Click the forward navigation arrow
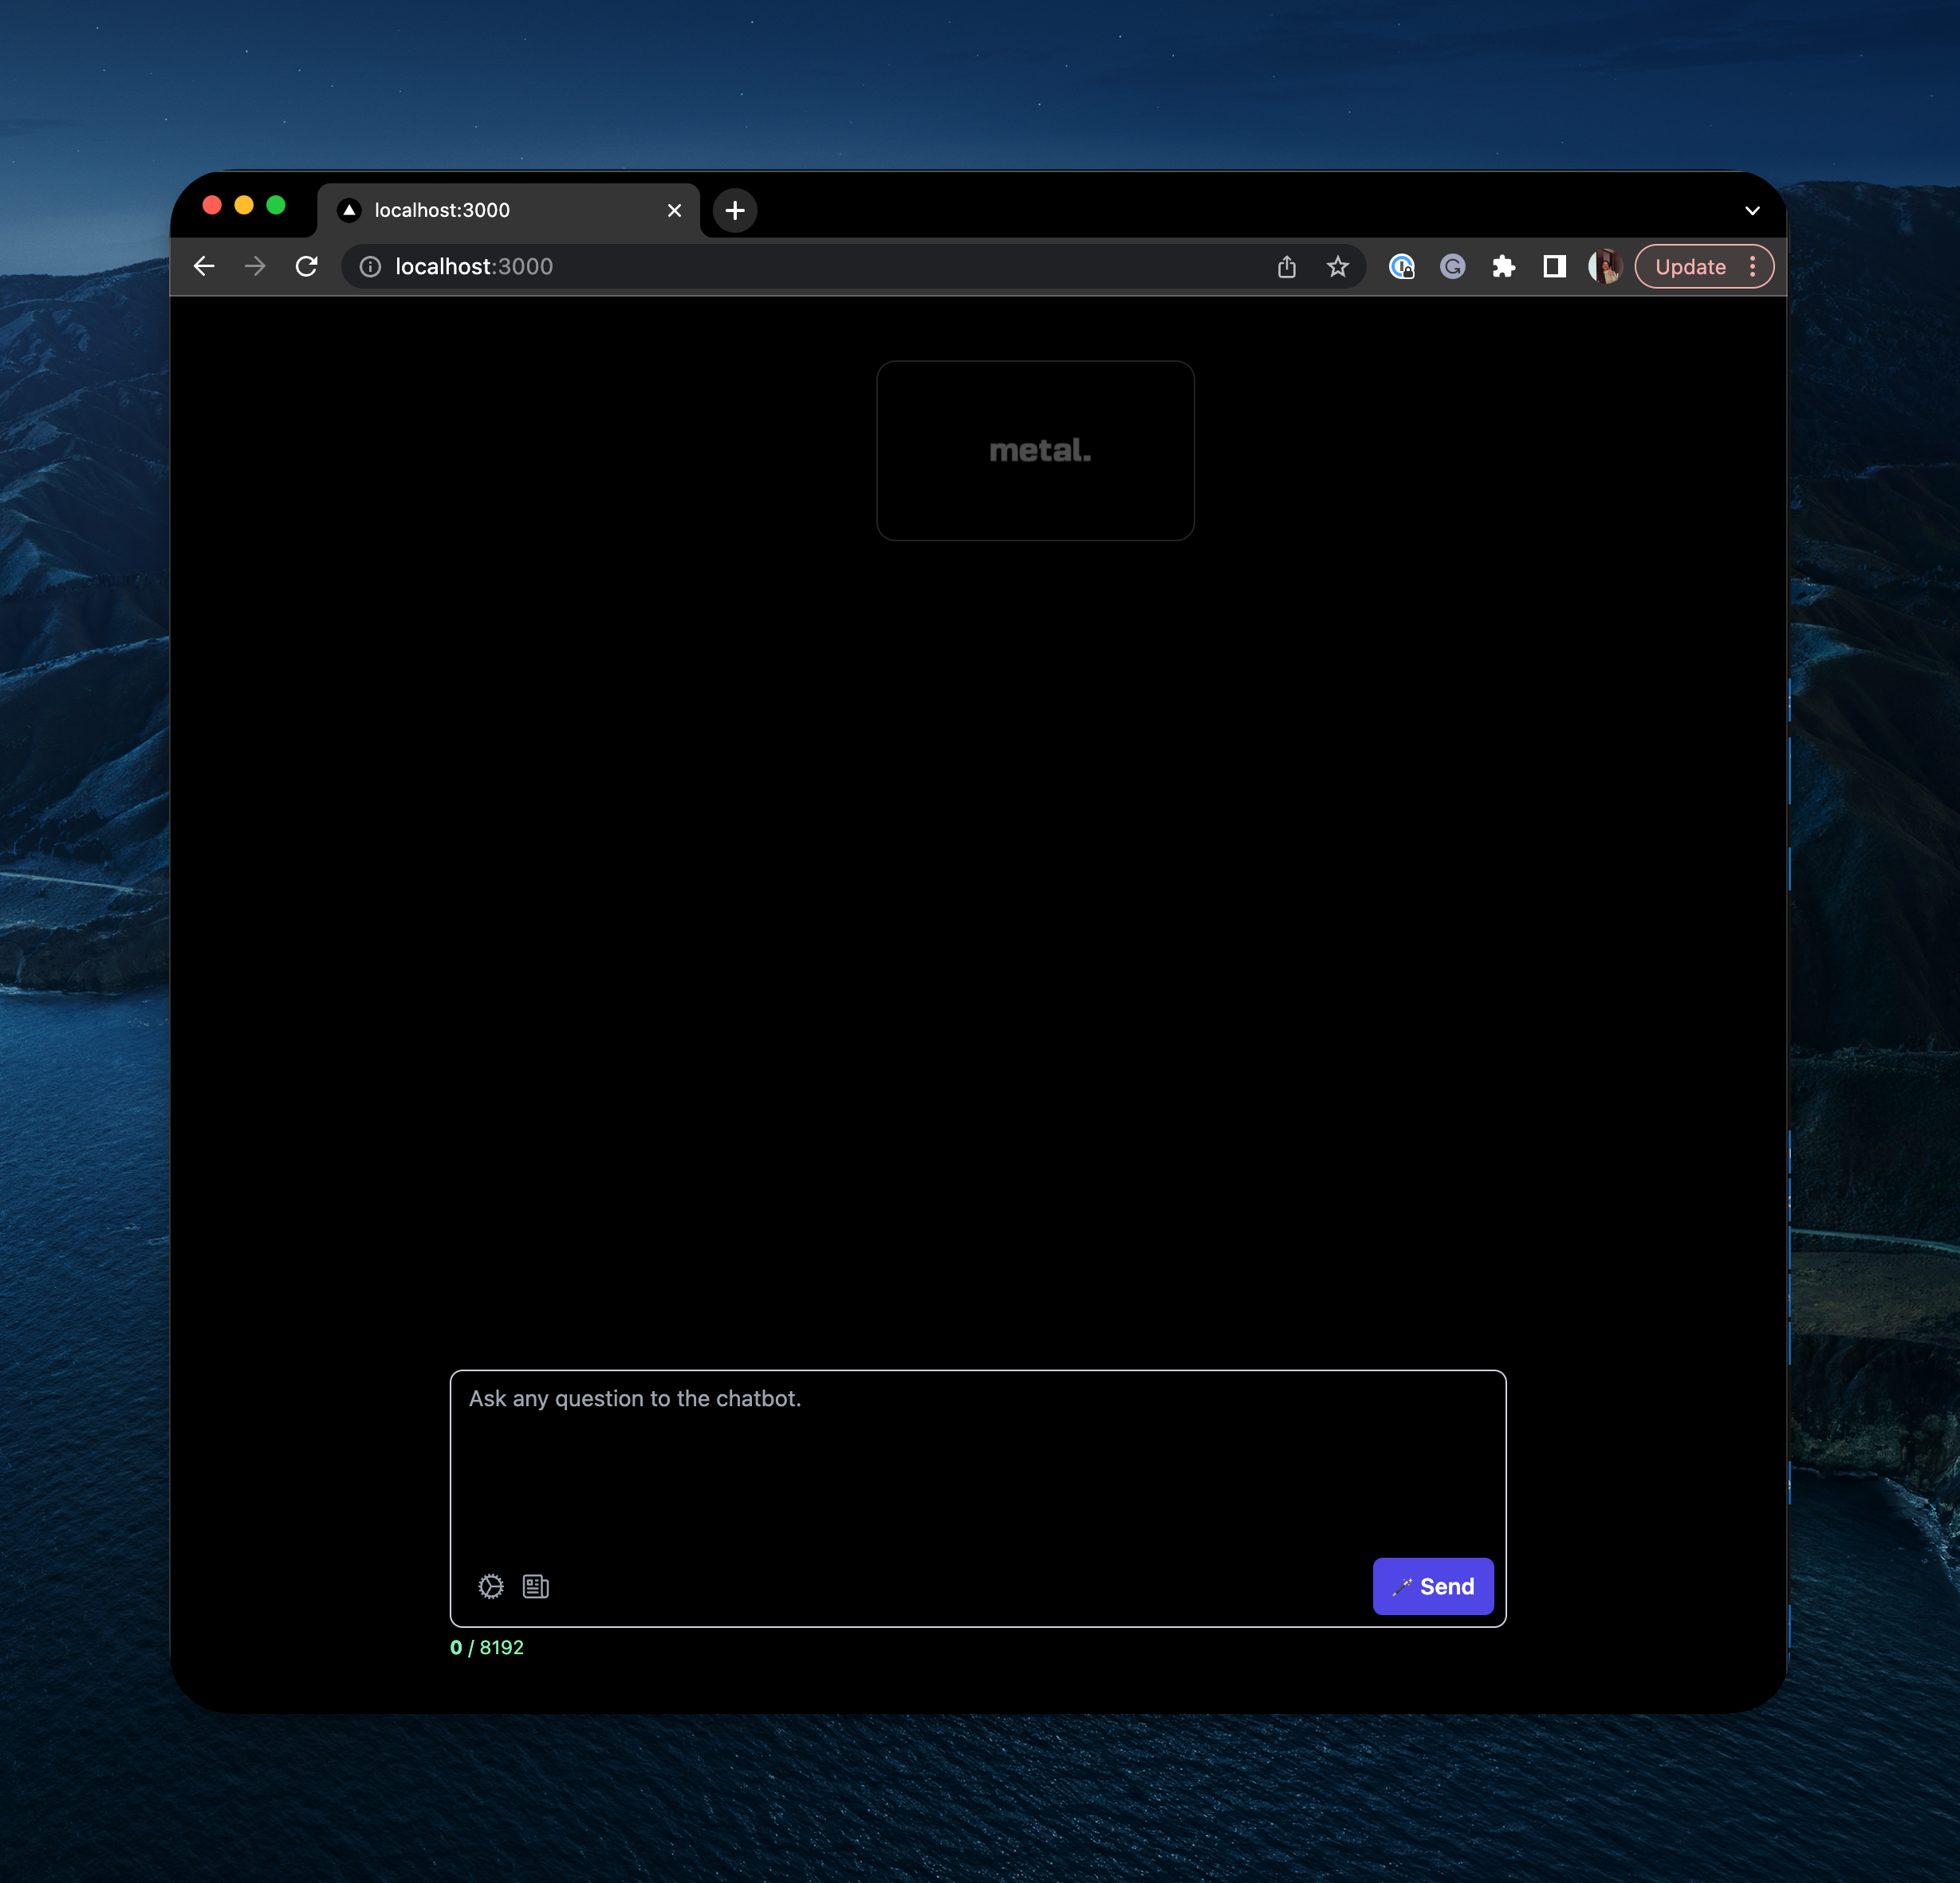The height and width of the screenshot is (1883, 1960). (x=255, y=266)
